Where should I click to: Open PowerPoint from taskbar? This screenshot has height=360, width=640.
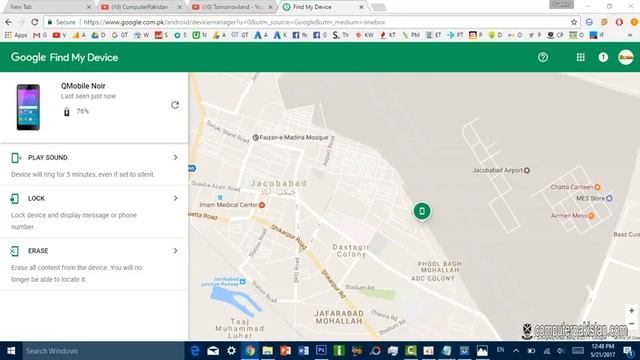click(285, 351)
